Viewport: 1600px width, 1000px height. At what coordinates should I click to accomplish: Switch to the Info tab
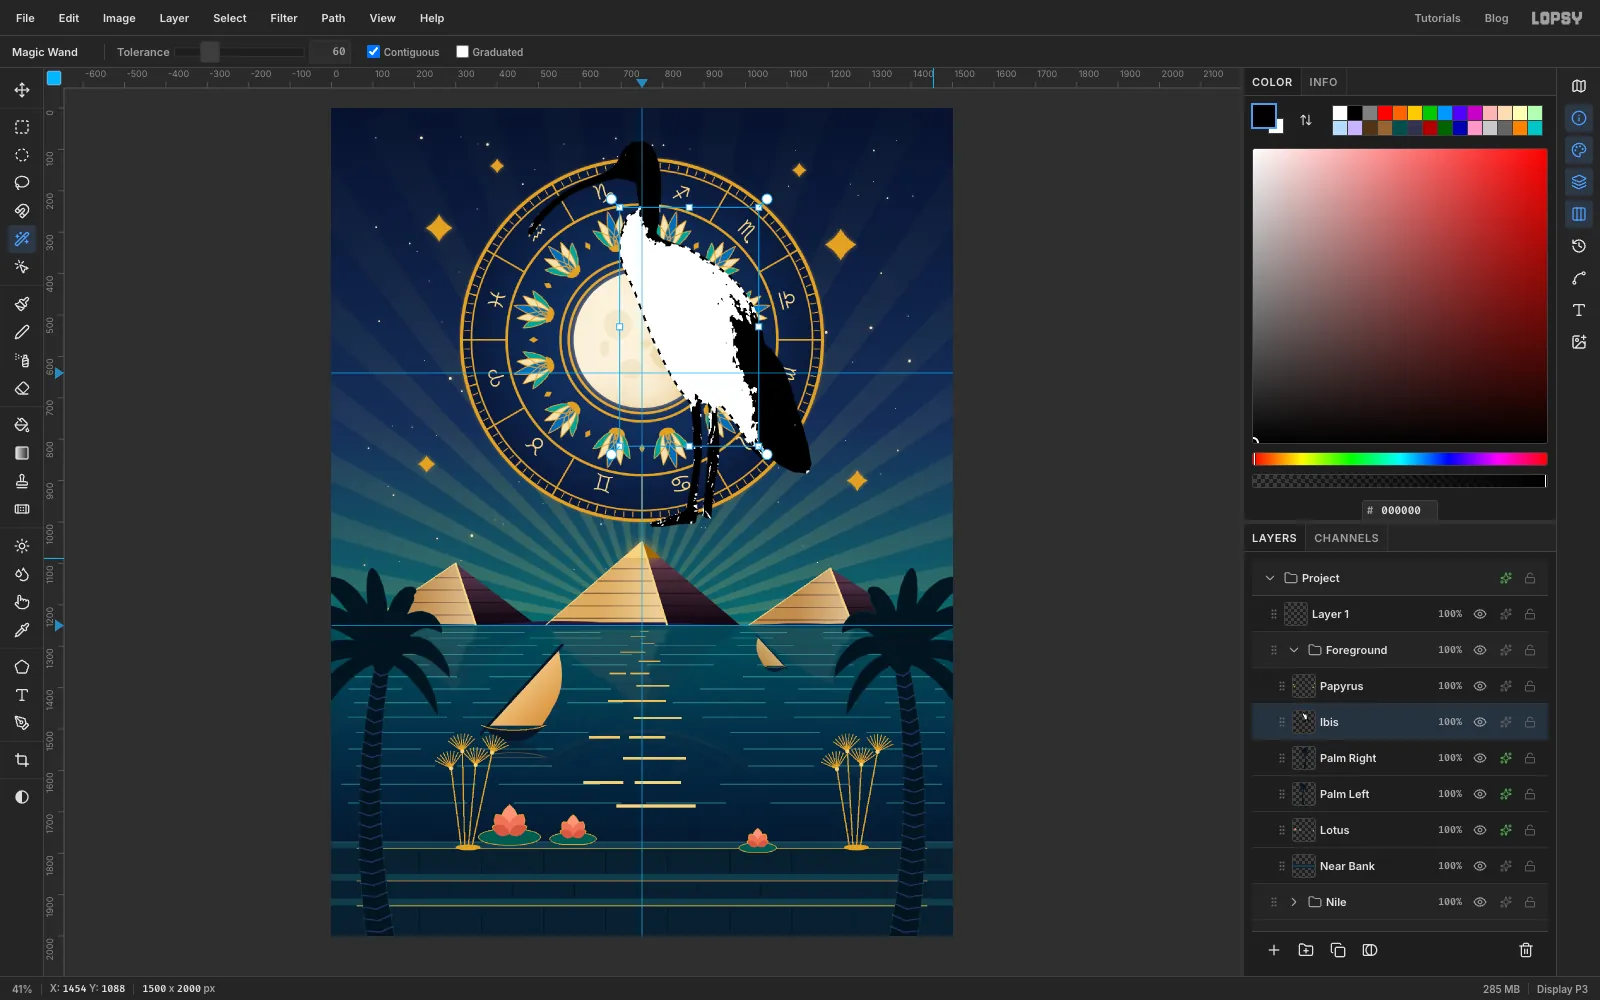[1323, 82]
